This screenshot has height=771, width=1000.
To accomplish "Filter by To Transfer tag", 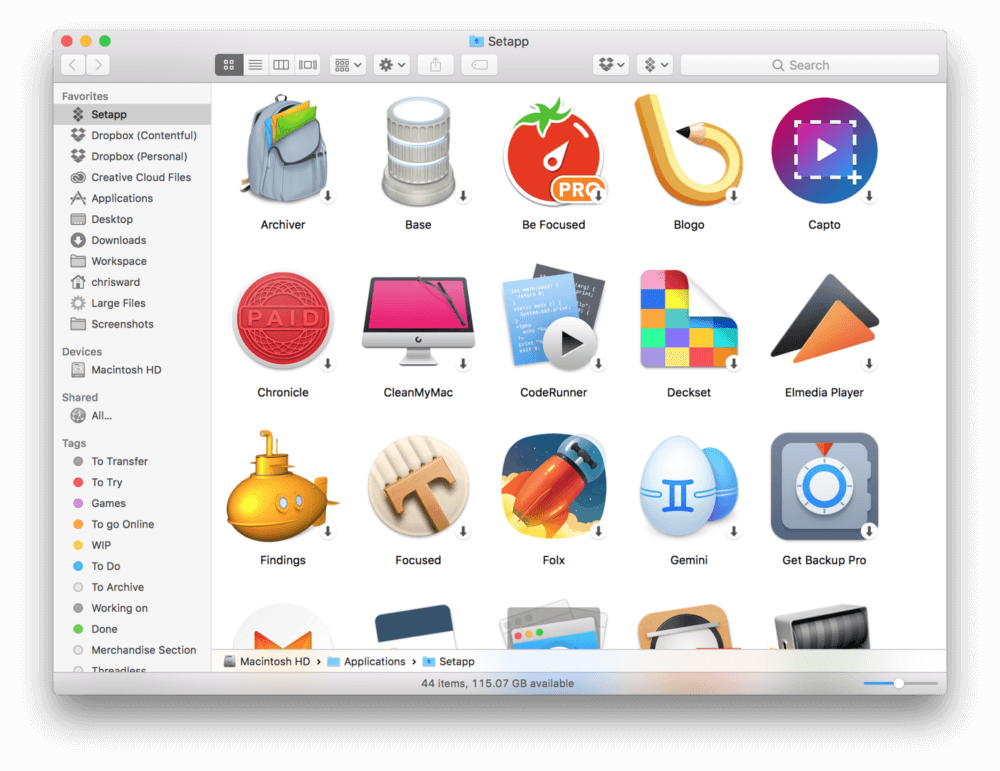I will (x=132, y=462).
